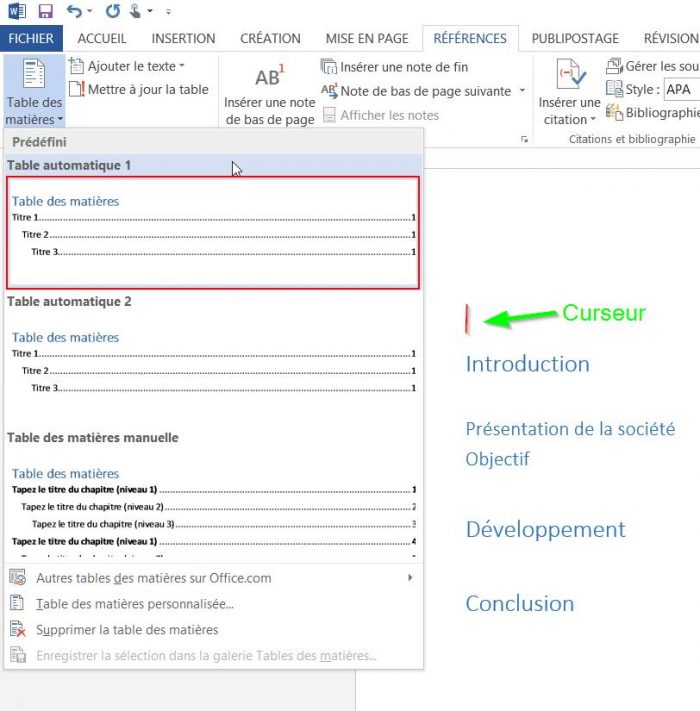Open the APA style combo box
Viewport: 700px width, 711px height.
(682, 89)
